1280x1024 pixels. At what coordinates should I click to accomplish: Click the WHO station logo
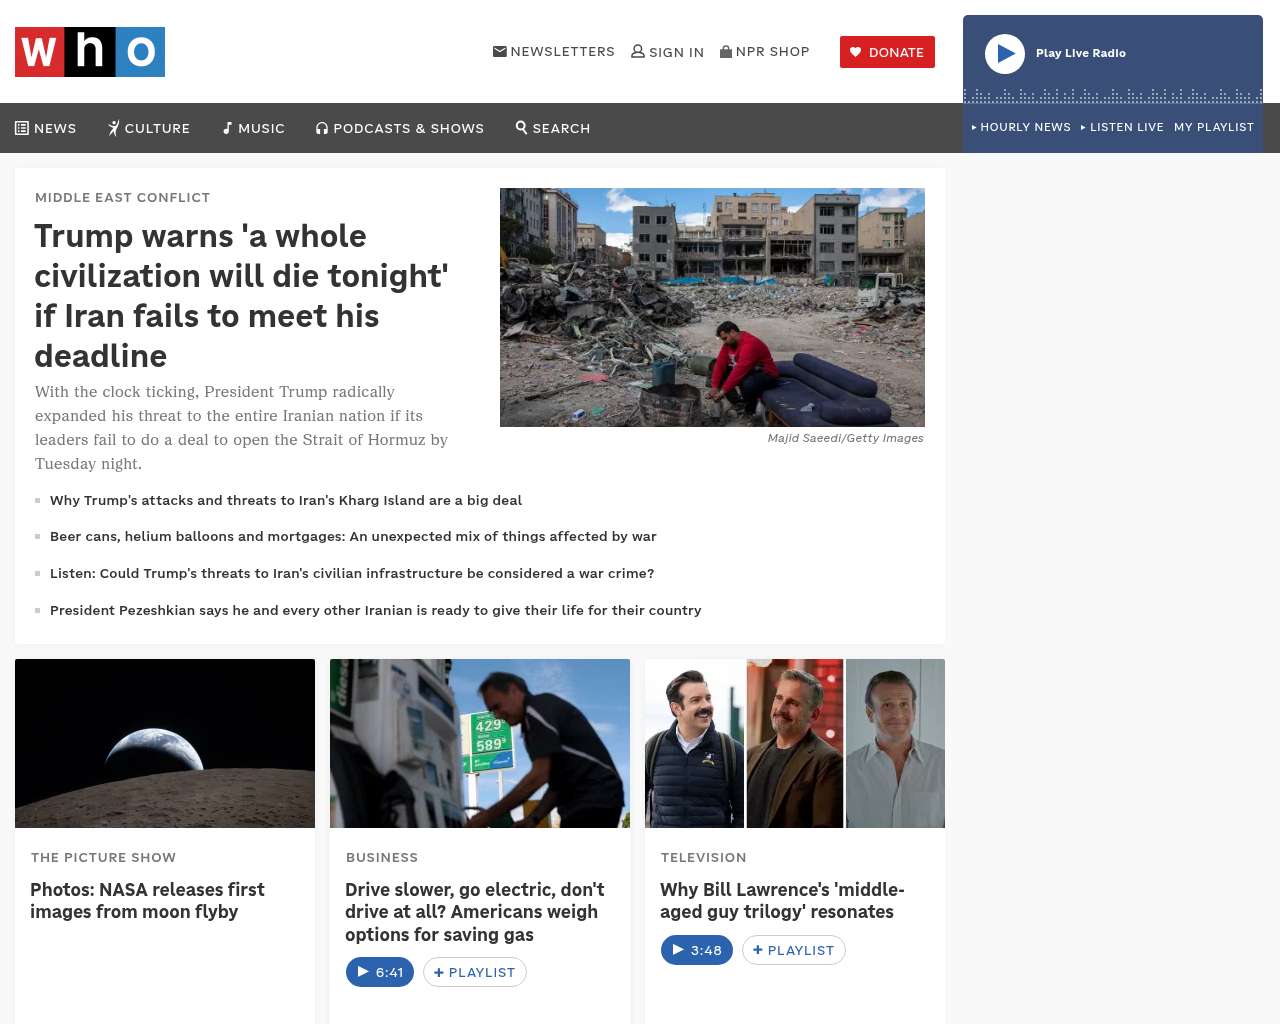pyautogui.click(x=90, y=52)
